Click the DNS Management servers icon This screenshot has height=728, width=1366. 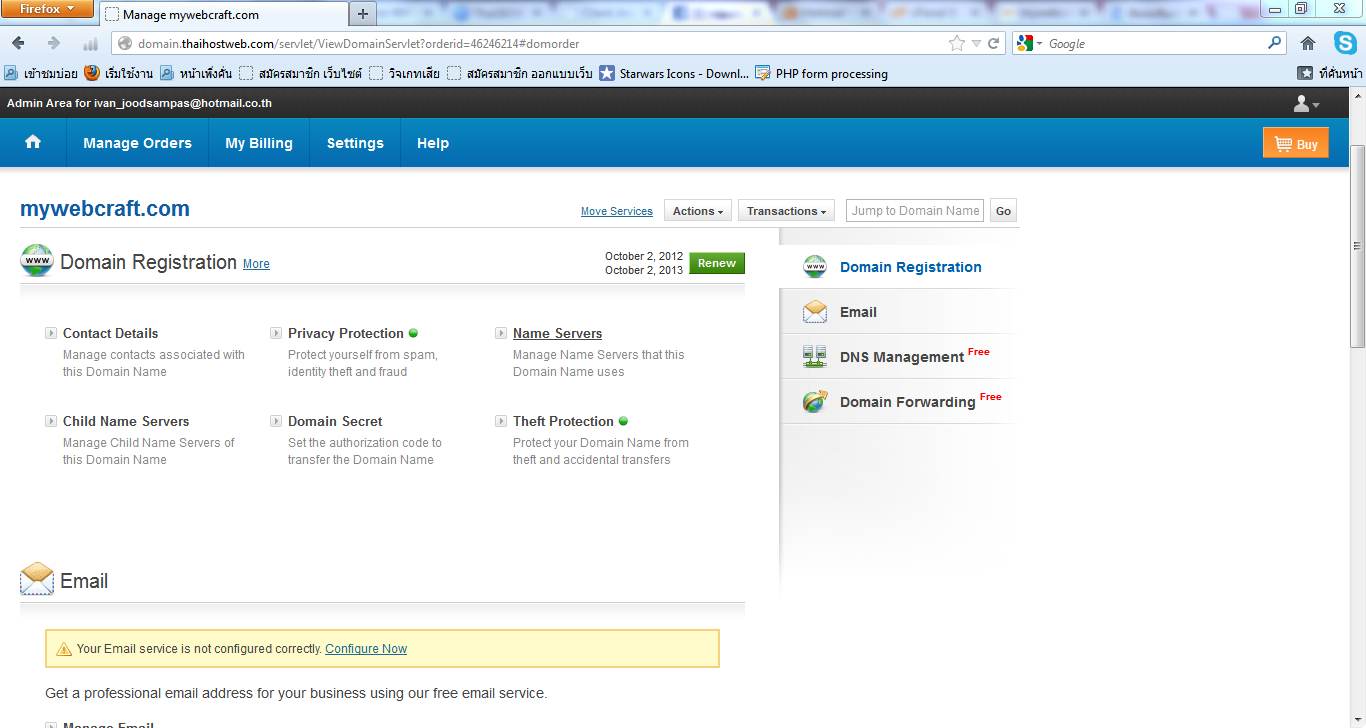tap(815, 357)
